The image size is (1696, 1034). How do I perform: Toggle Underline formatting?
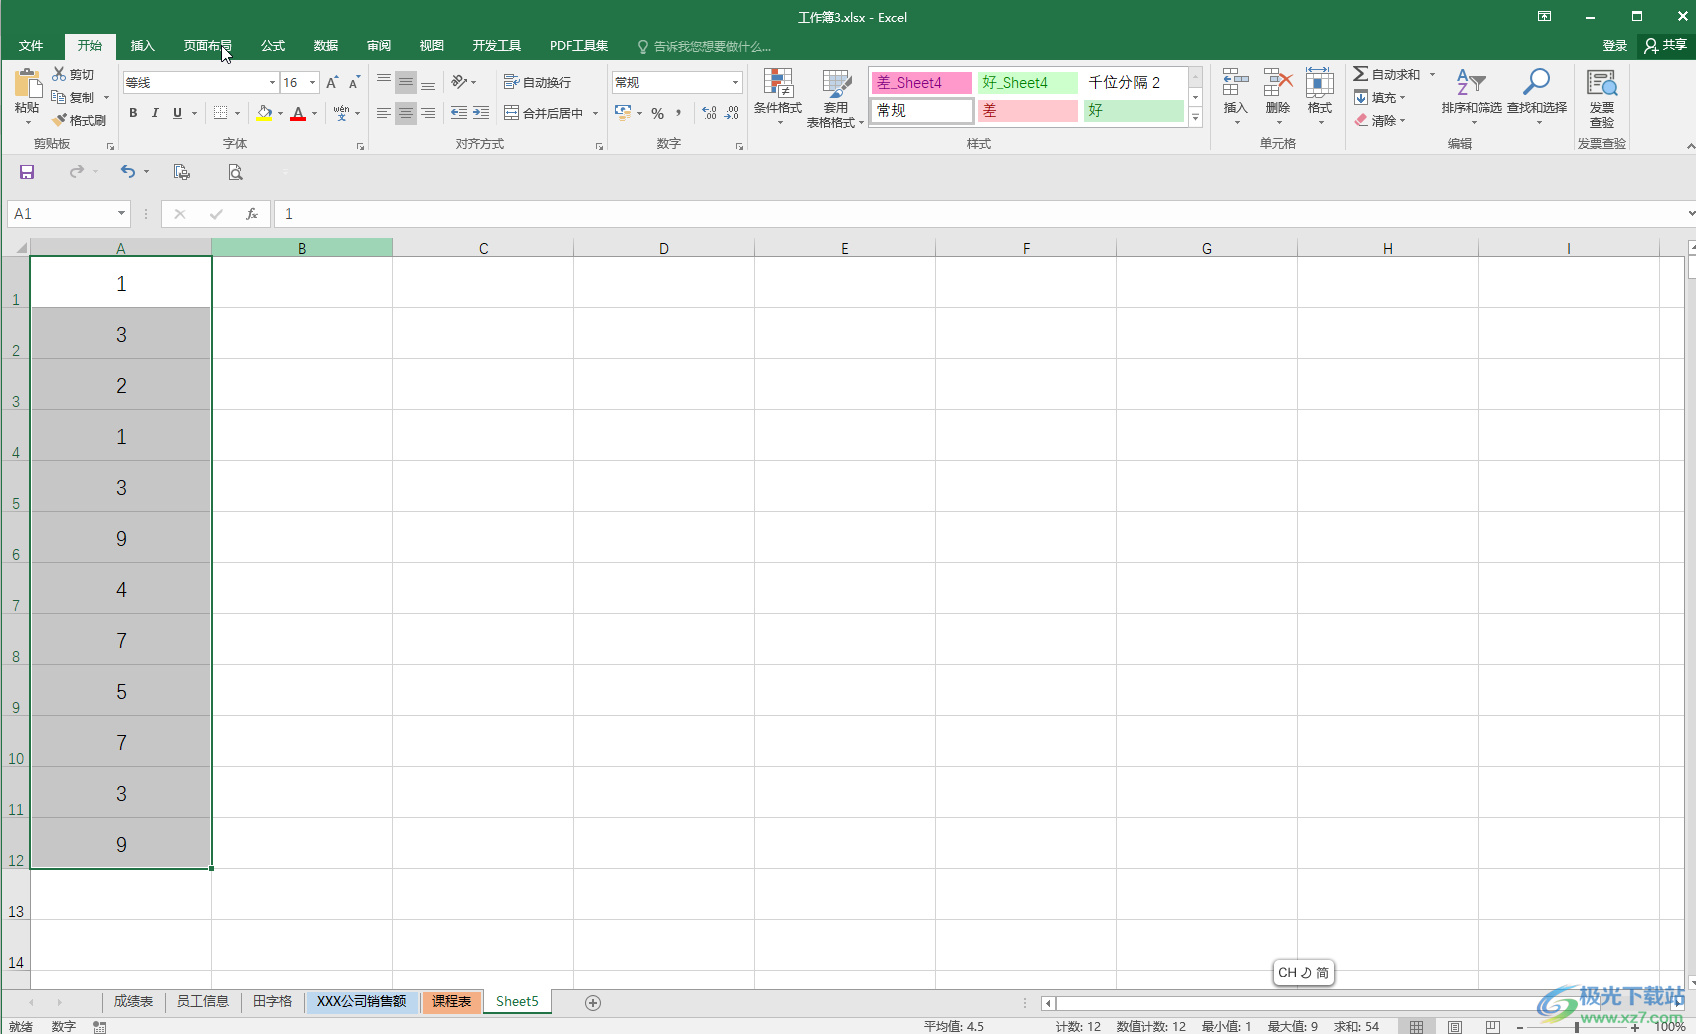click(x=177, y=113)
